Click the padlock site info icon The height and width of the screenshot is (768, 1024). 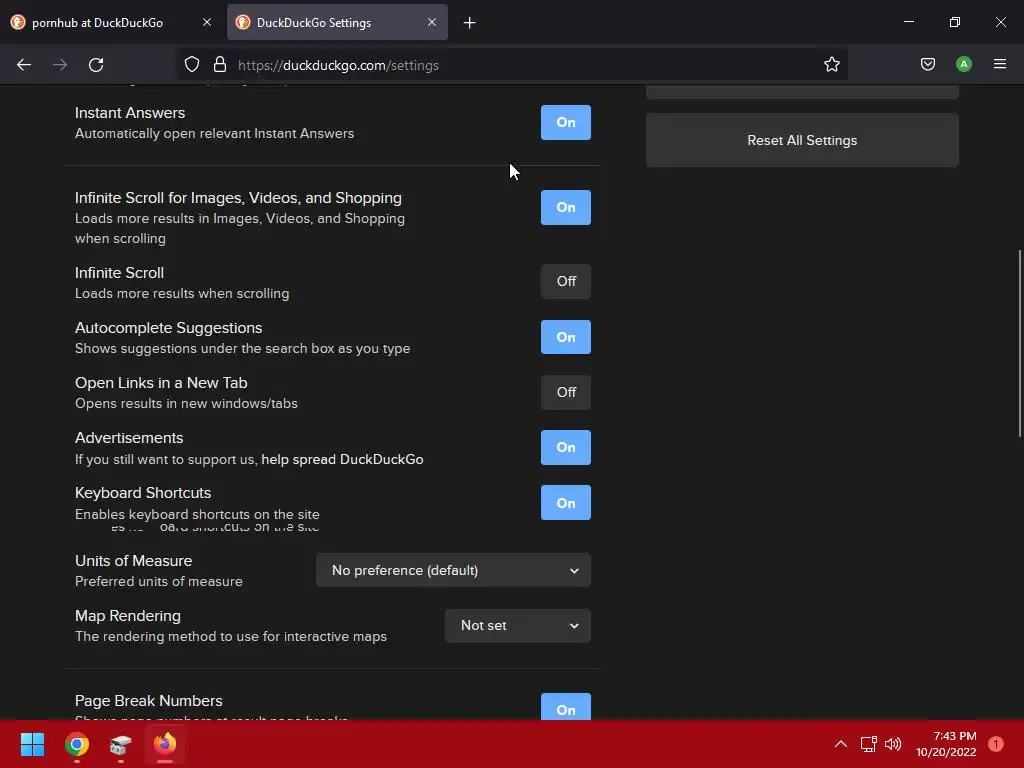click(x=220, y=65)
